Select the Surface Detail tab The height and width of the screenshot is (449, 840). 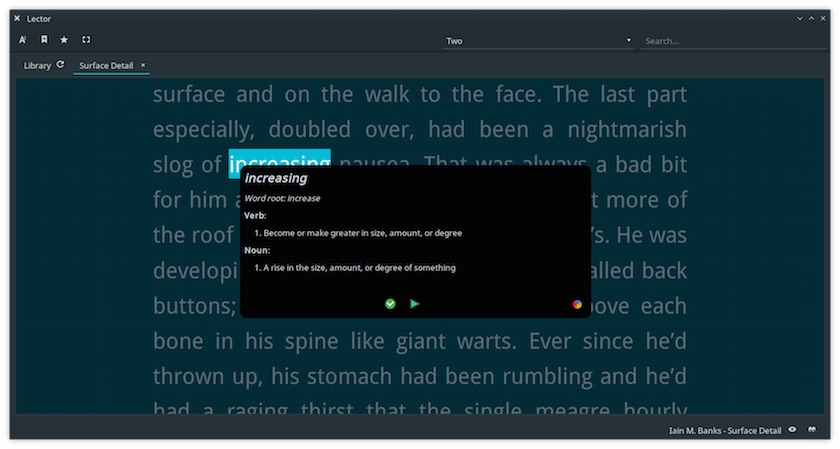(x=106, y=65)
